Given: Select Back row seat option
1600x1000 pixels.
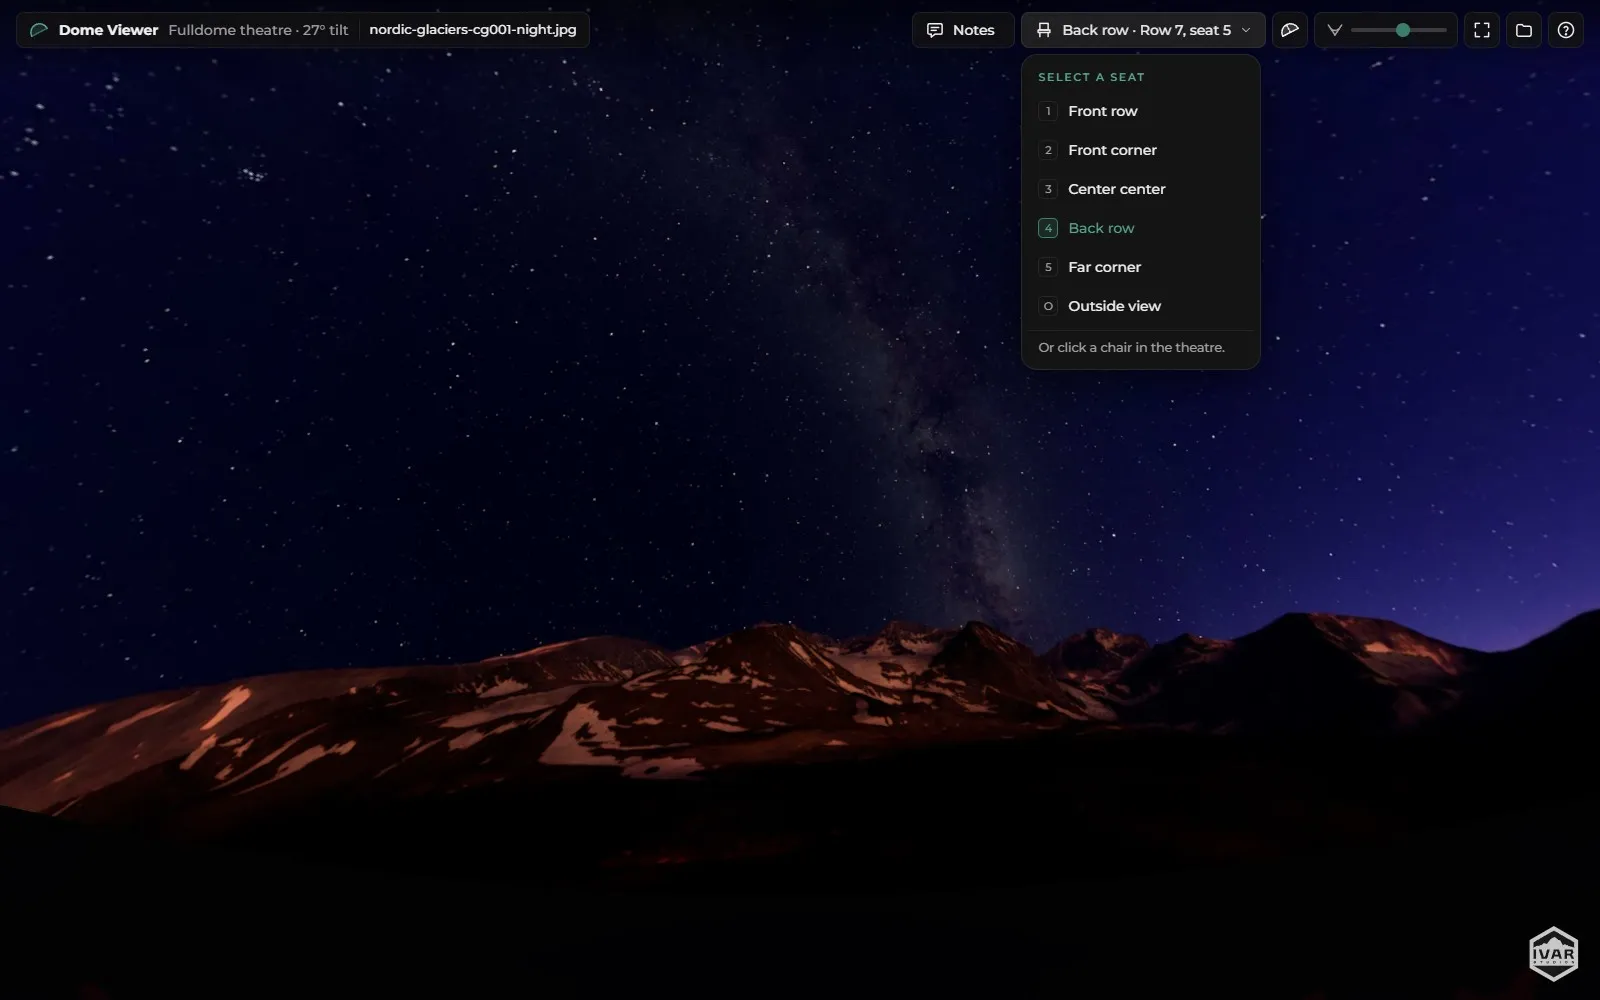Looking at the screenshot, I should [x=1140, y=228].
